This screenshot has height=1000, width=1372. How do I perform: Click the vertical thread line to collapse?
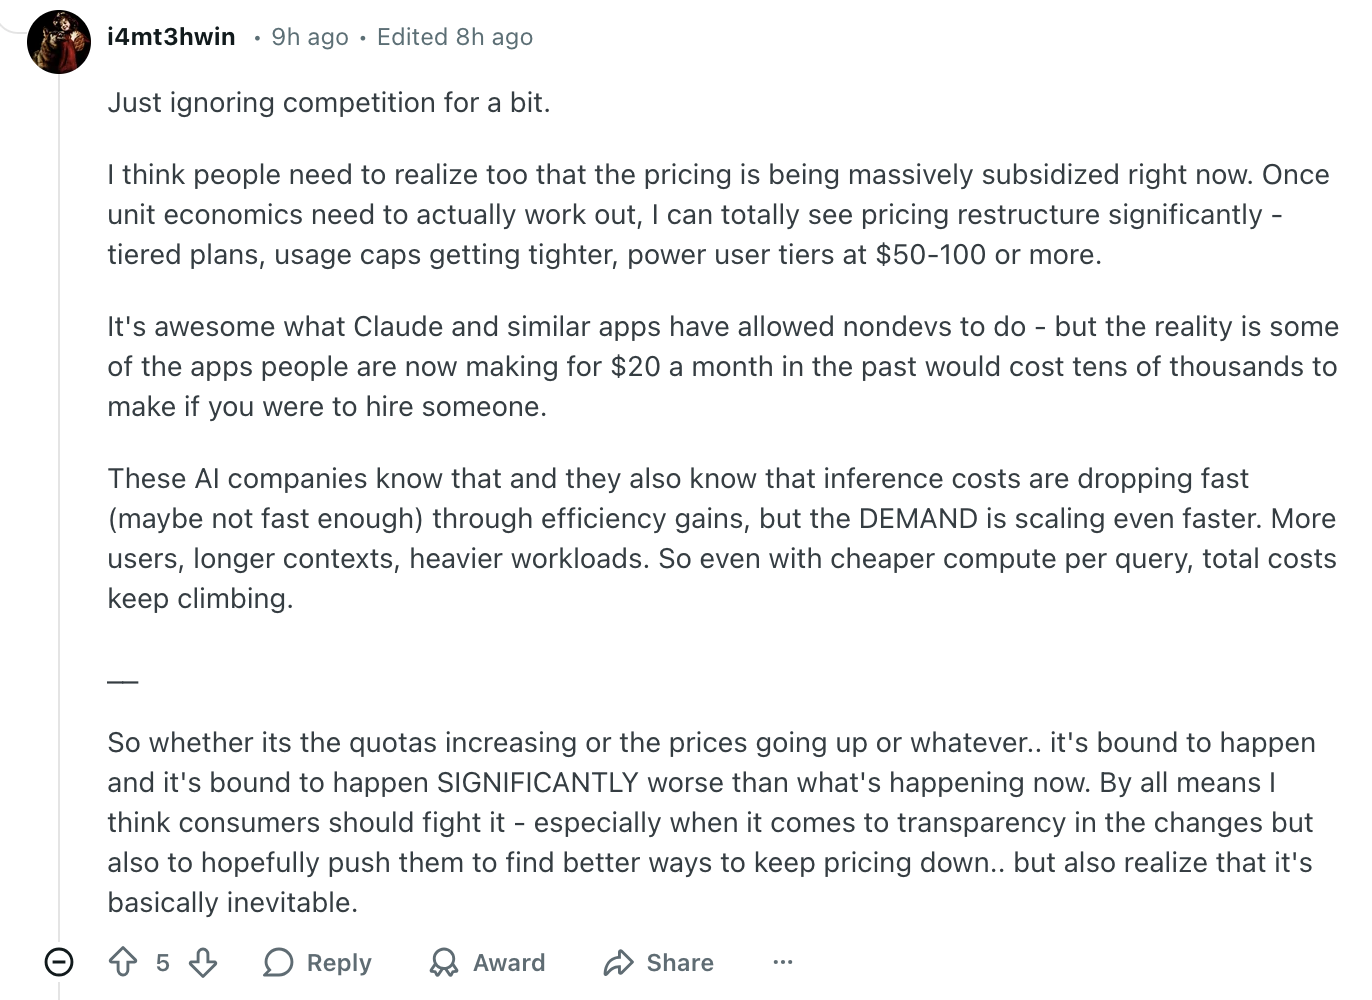59,500
